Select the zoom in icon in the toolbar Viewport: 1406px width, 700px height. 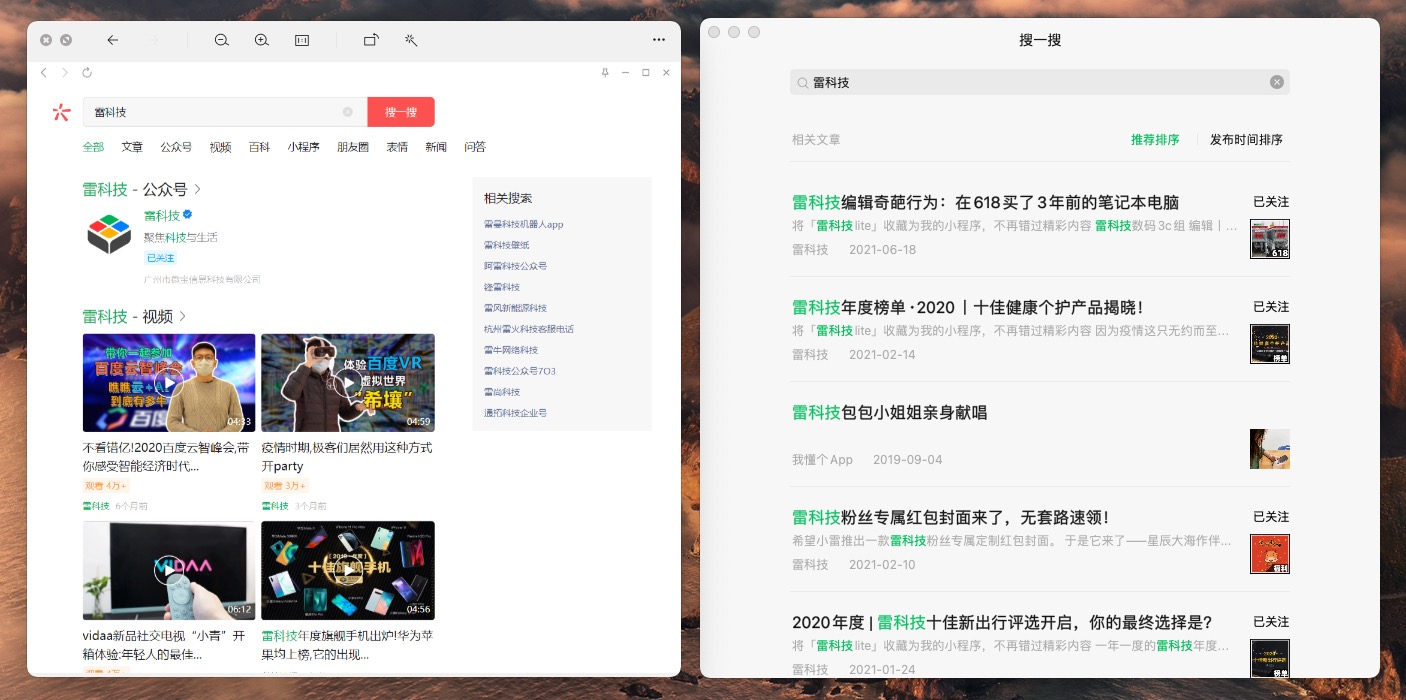coord(260,40)
